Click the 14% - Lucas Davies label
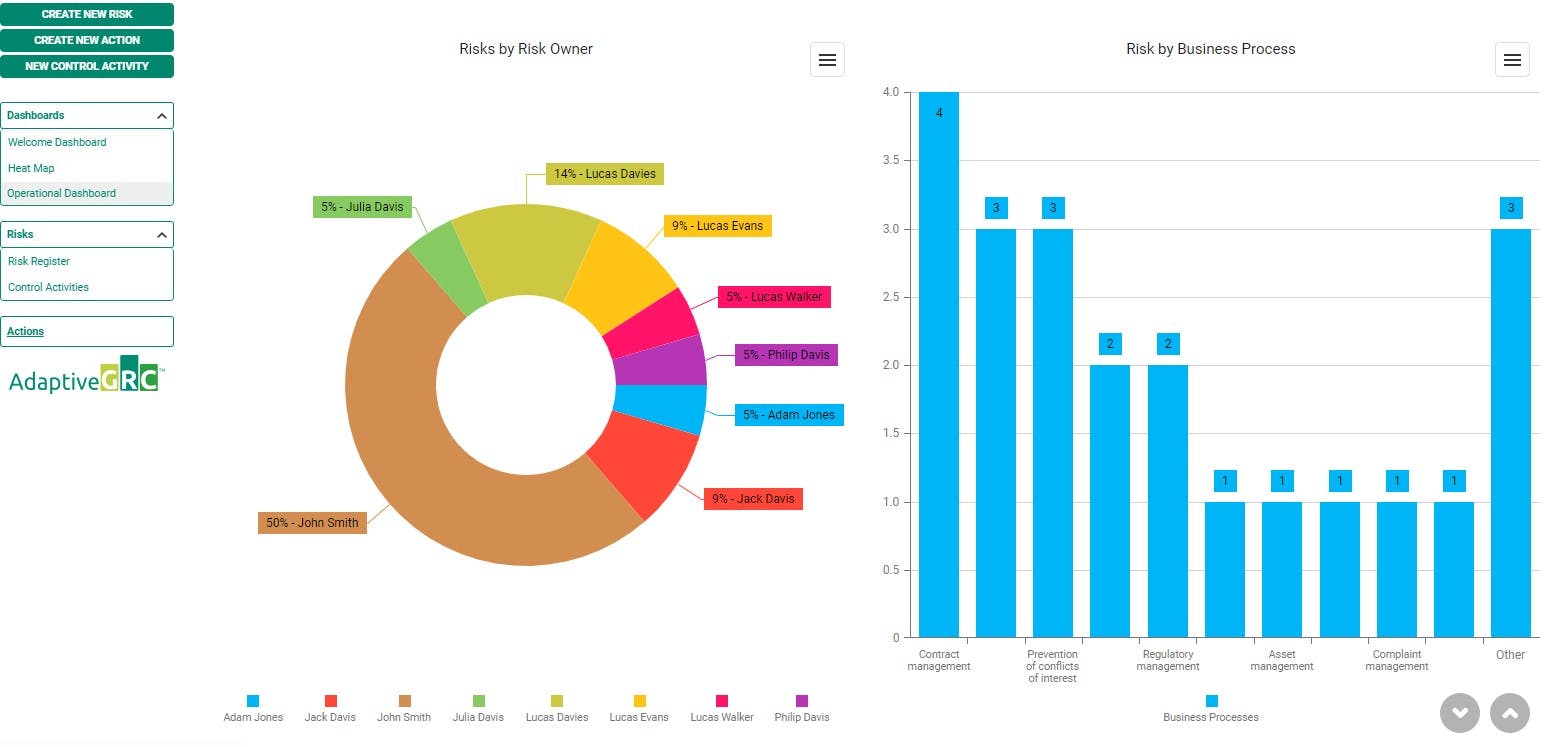The image size is (1556, 747). [605, 174]
